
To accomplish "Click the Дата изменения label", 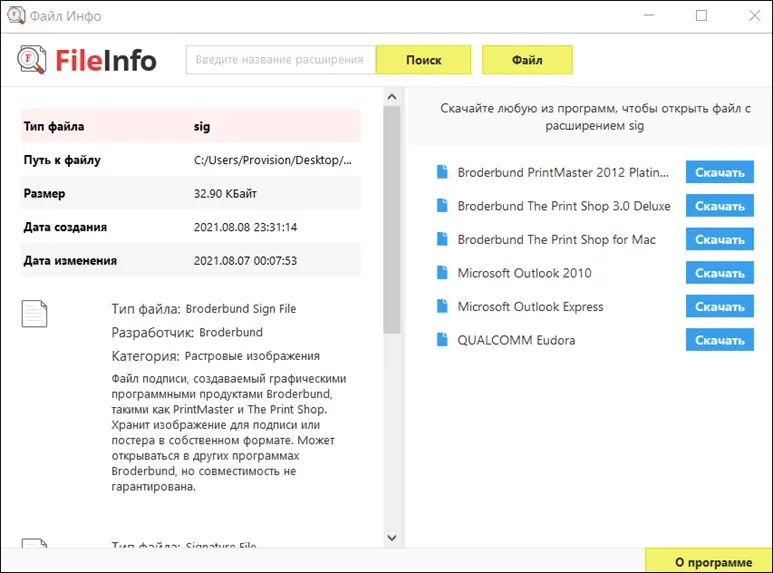I will point(70,260).
